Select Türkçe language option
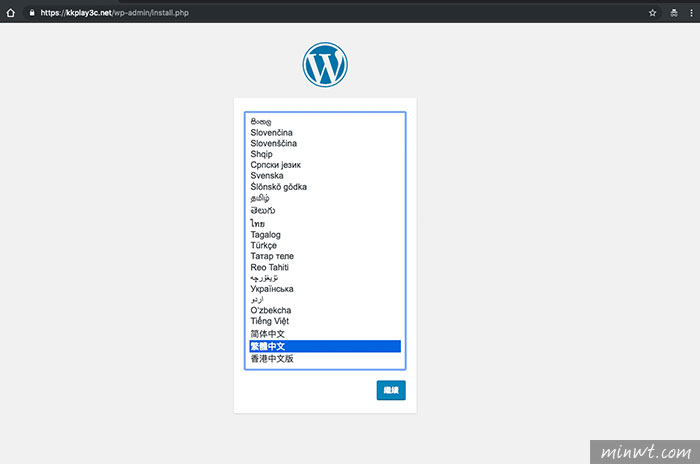The image size is (700, 464). pyautogui.click(x=325, y=245)
